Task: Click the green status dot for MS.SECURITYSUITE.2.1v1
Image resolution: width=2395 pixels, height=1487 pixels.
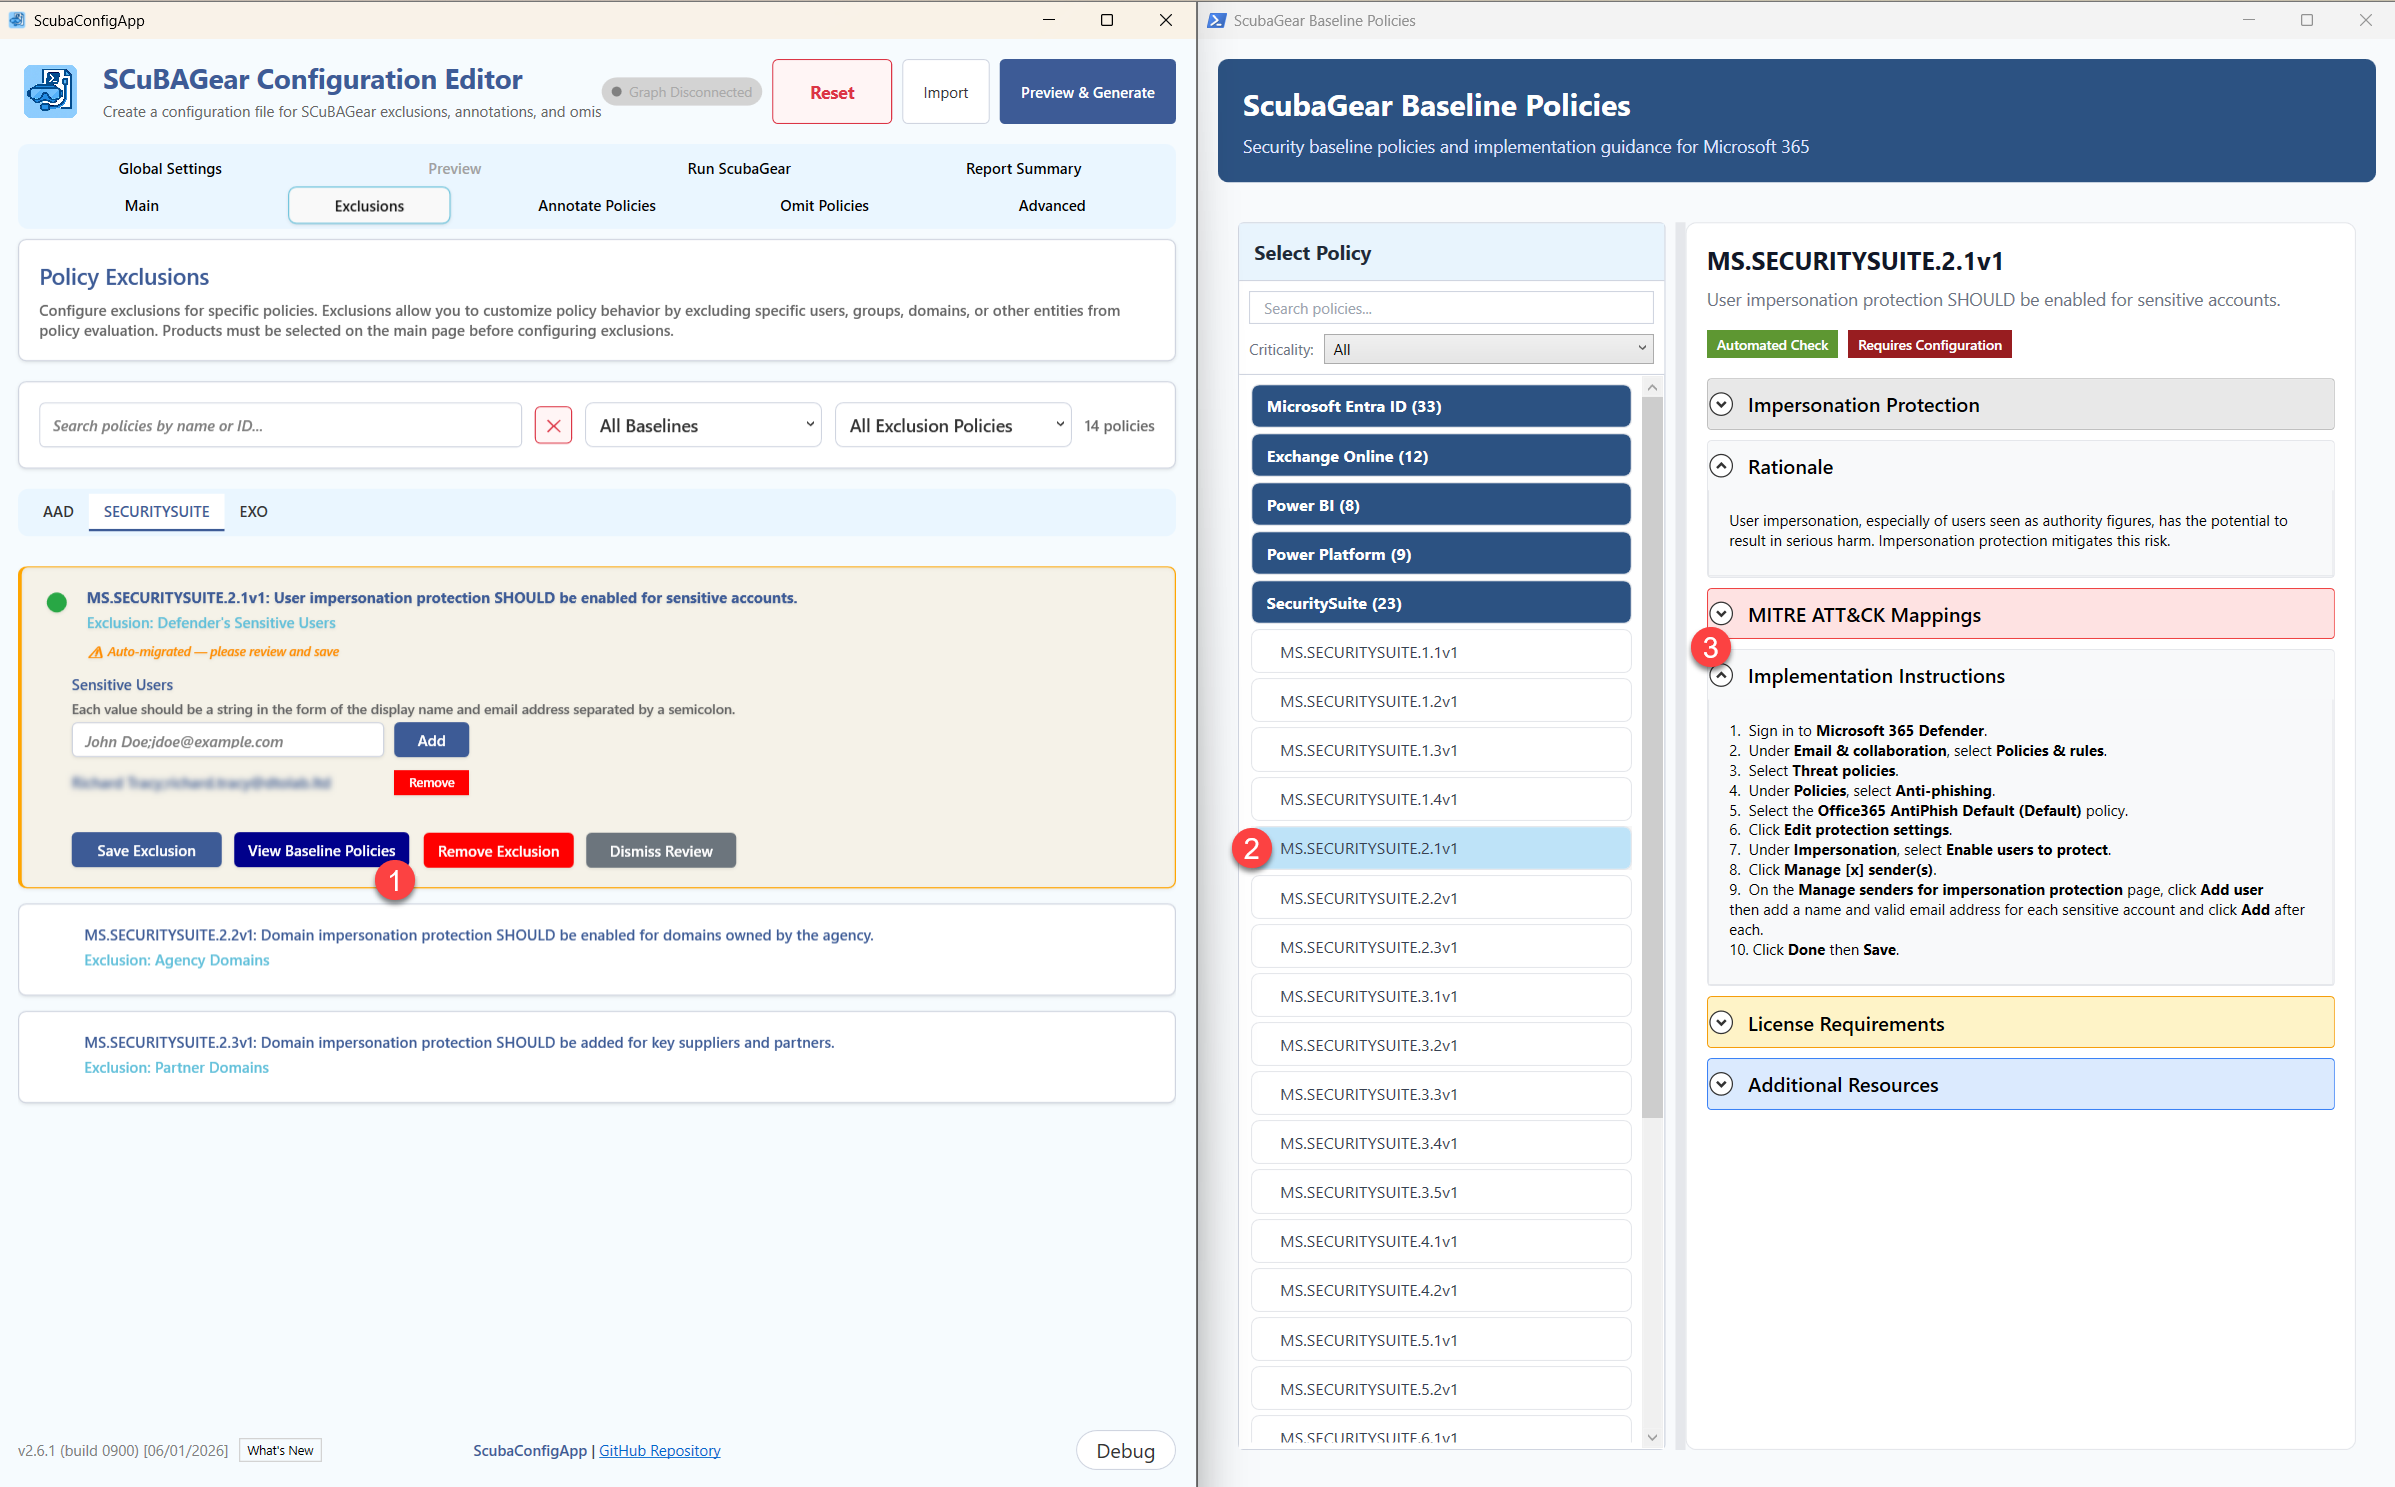Action: click(x=57, y=602)
